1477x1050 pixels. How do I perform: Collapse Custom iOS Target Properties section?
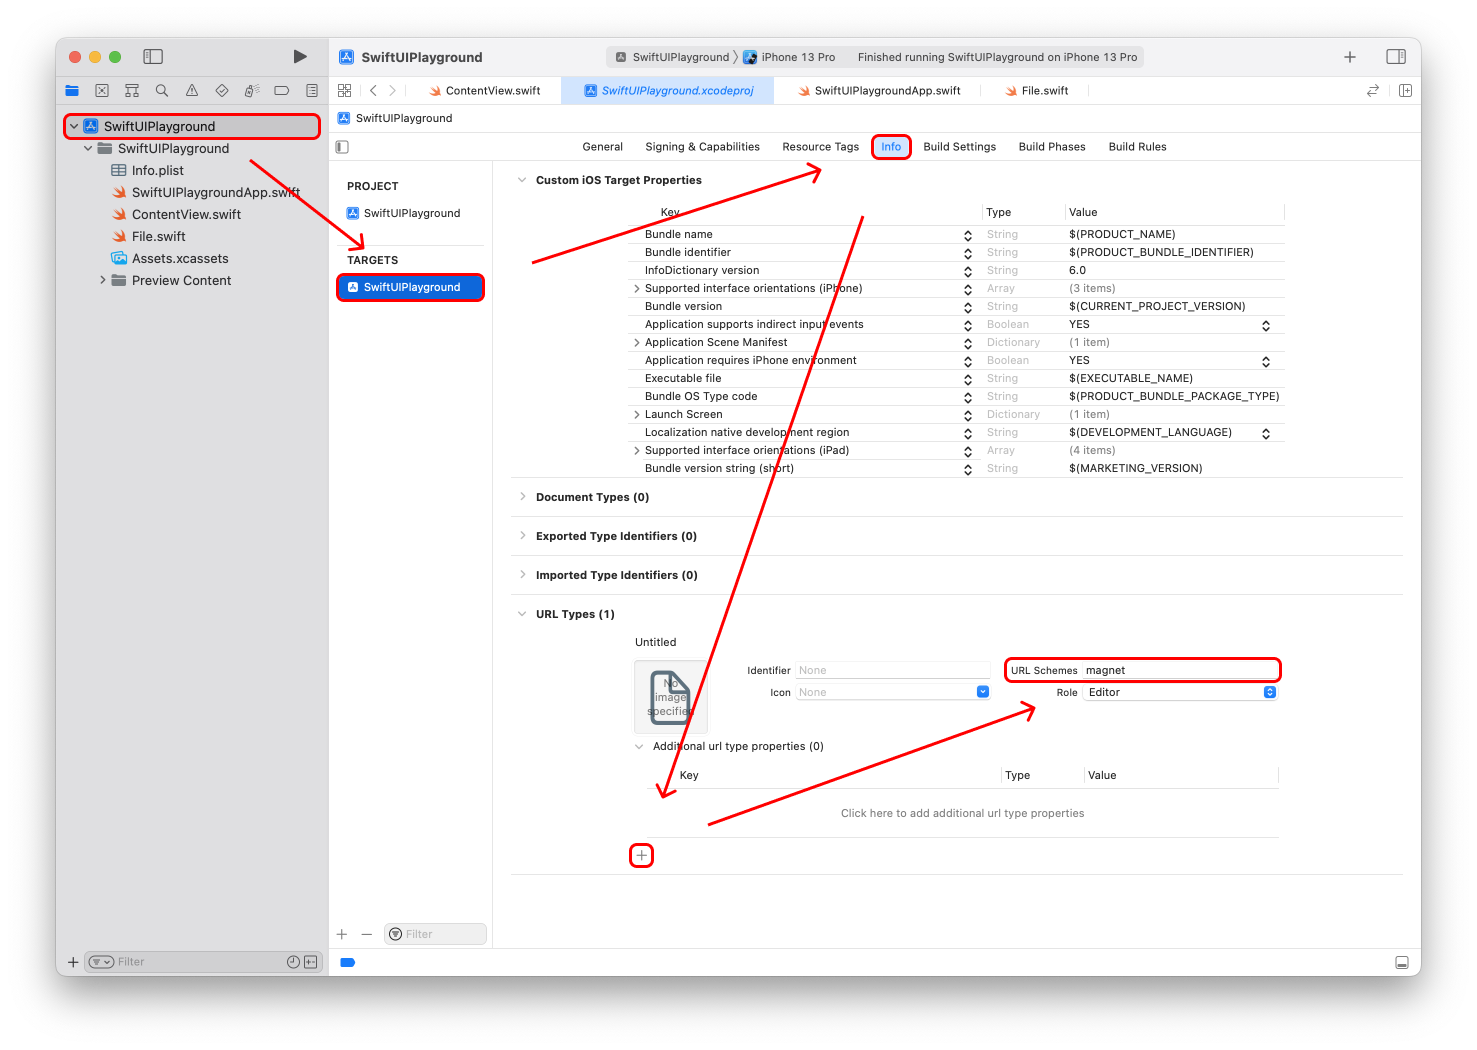point(522,180)
